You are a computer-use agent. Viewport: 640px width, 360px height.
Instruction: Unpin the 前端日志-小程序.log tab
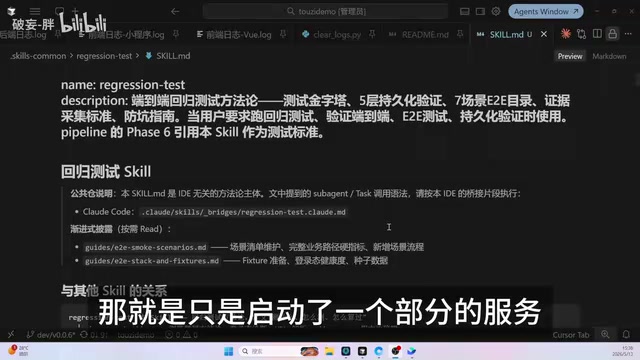[x=176, y=35]
